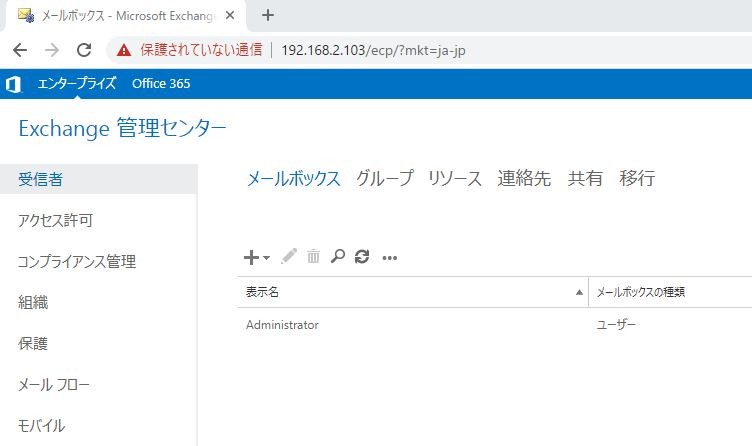Open the コンプライアンス管理 sidebar section
The height and width of the screenshot is (446, 752).
point(77,261)
